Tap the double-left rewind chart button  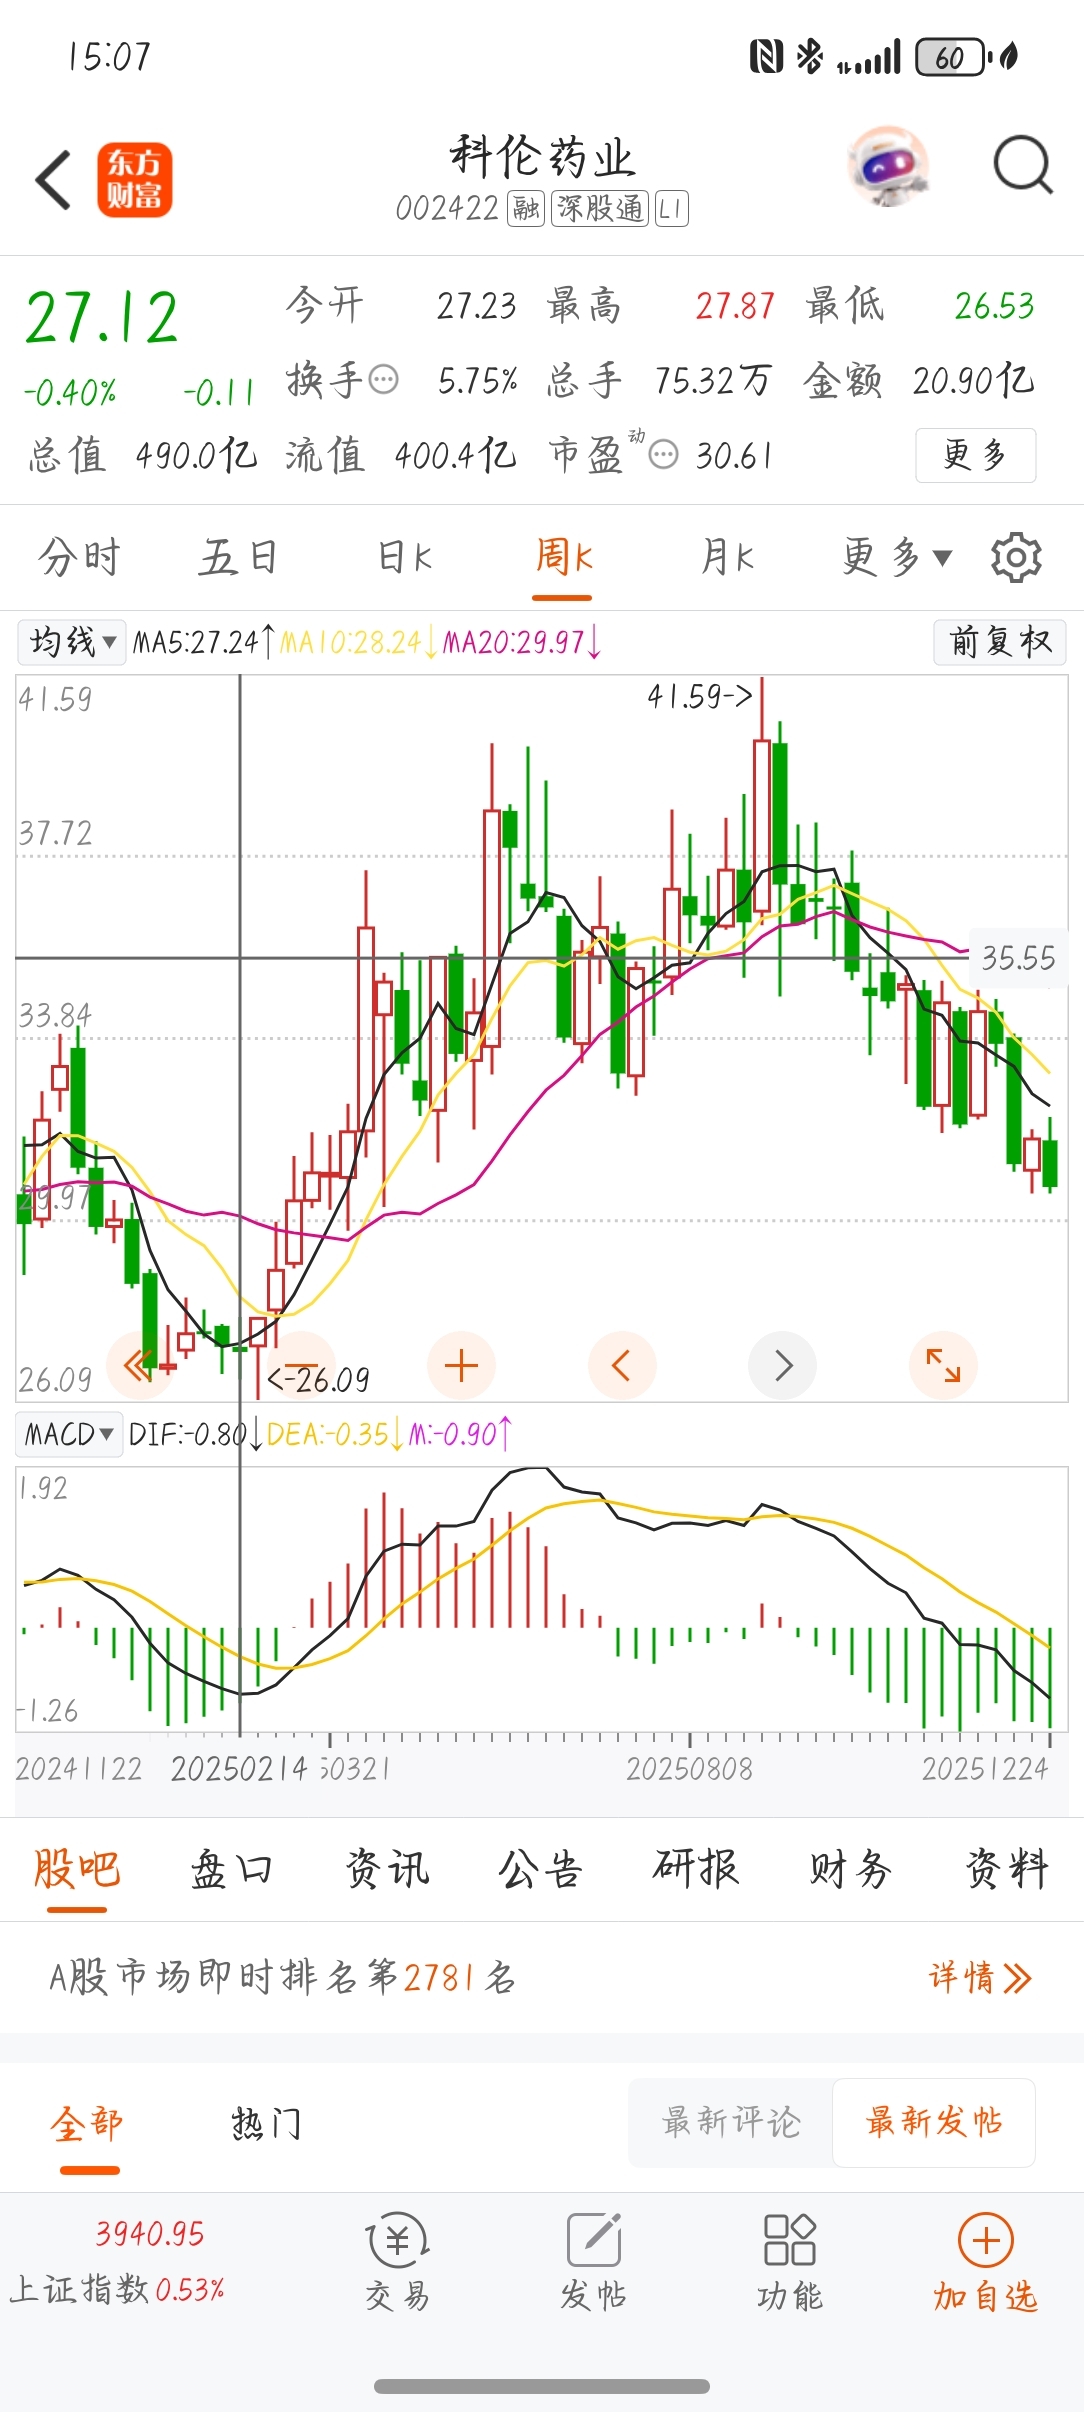point(140,1365)
